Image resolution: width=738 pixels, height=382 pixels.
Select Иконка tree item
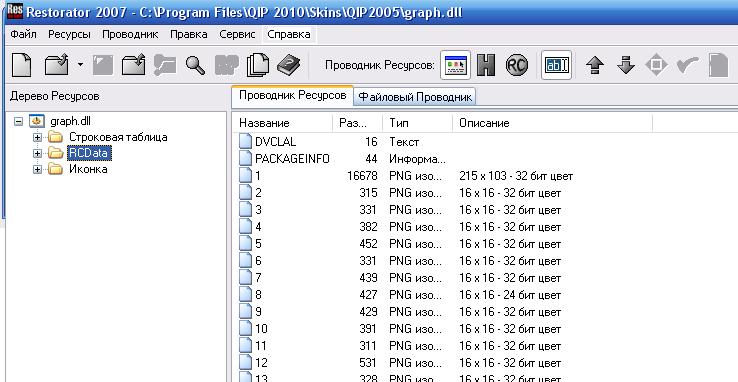(88, 169)
